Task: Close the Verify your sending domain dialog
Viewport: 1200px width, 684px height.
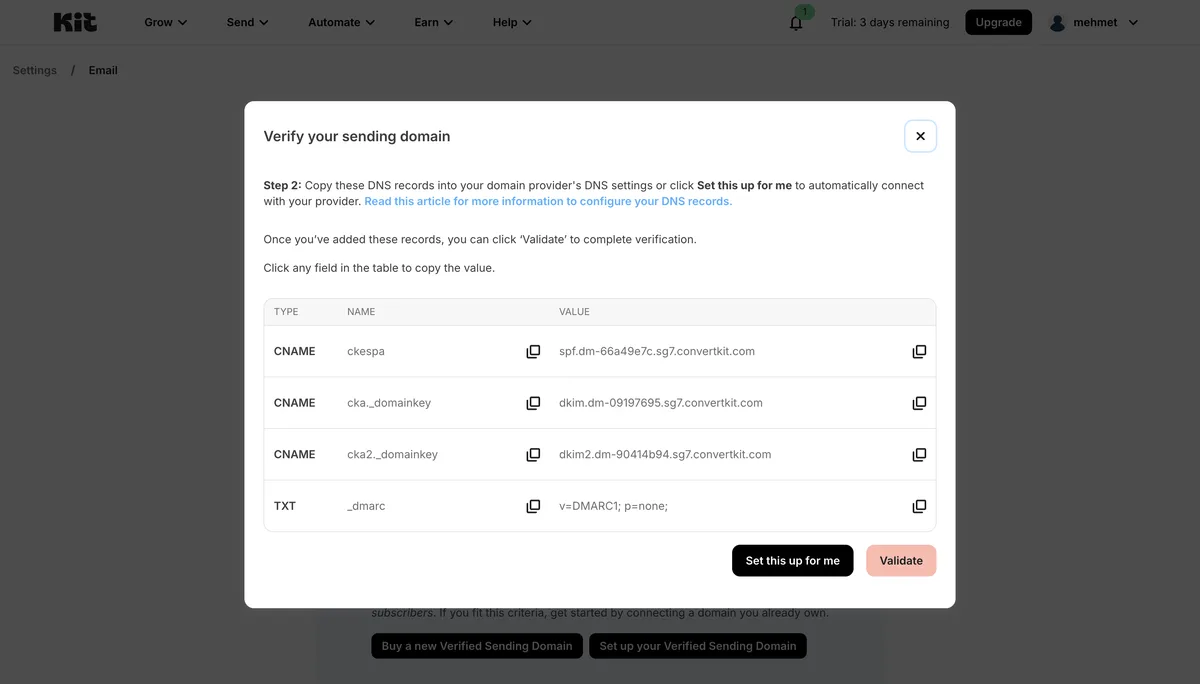Action: (920, 136)
